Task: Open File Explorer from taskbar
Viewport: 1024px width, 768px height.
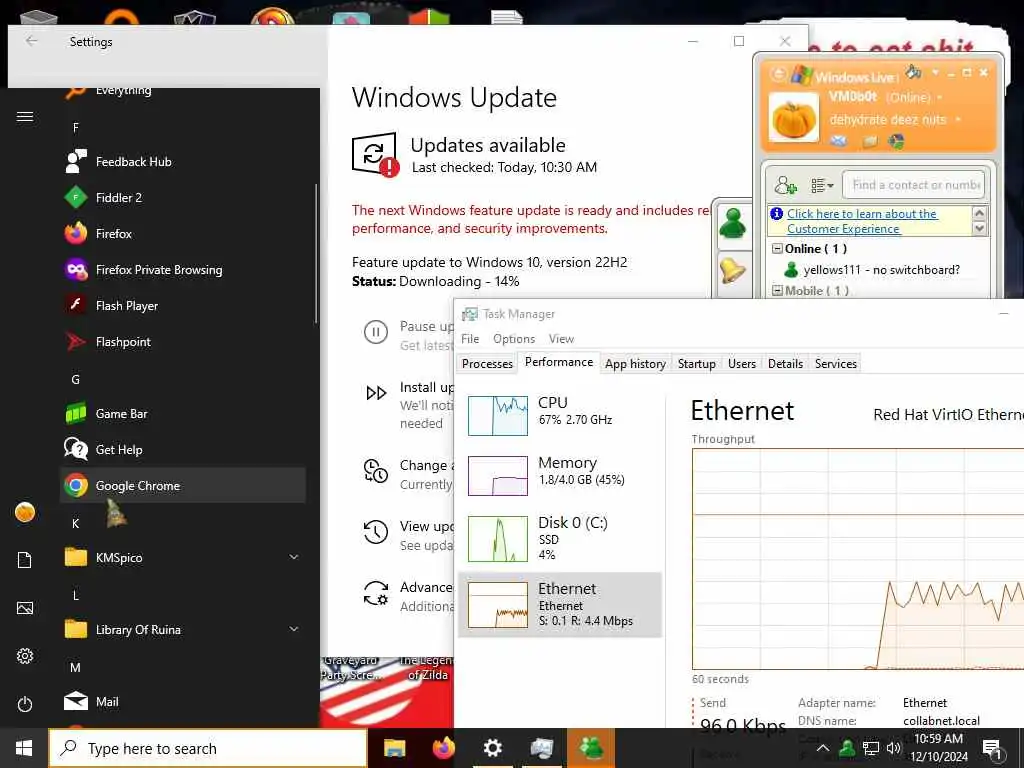Action: (x=394, y=748)
